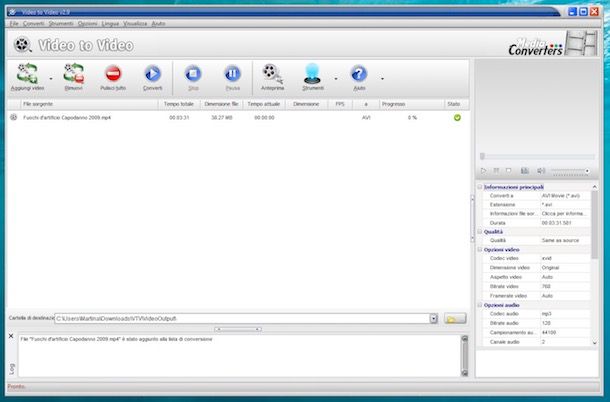Click the log scrollbar down arrow
The height and width of the screenshot is (402, 610).
(x=464, y=373)
